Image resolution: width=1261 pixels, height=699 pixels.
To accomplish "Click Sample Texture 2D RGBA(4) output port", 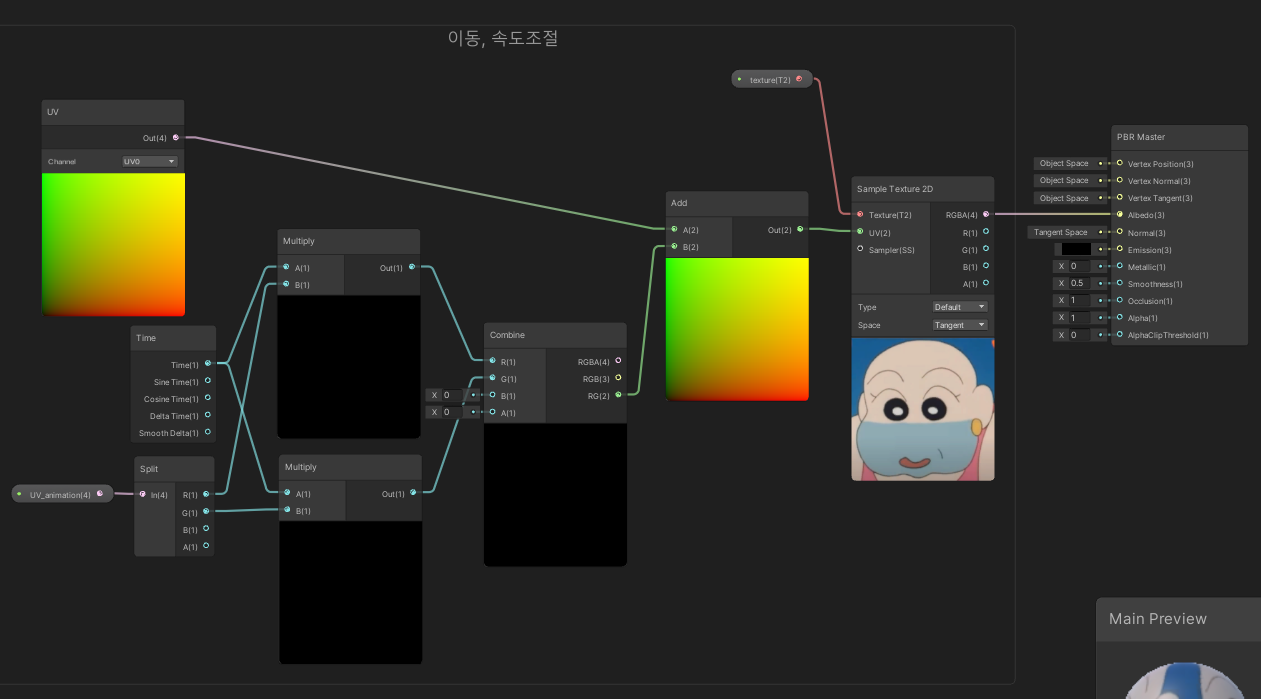I will coord(986,213).
